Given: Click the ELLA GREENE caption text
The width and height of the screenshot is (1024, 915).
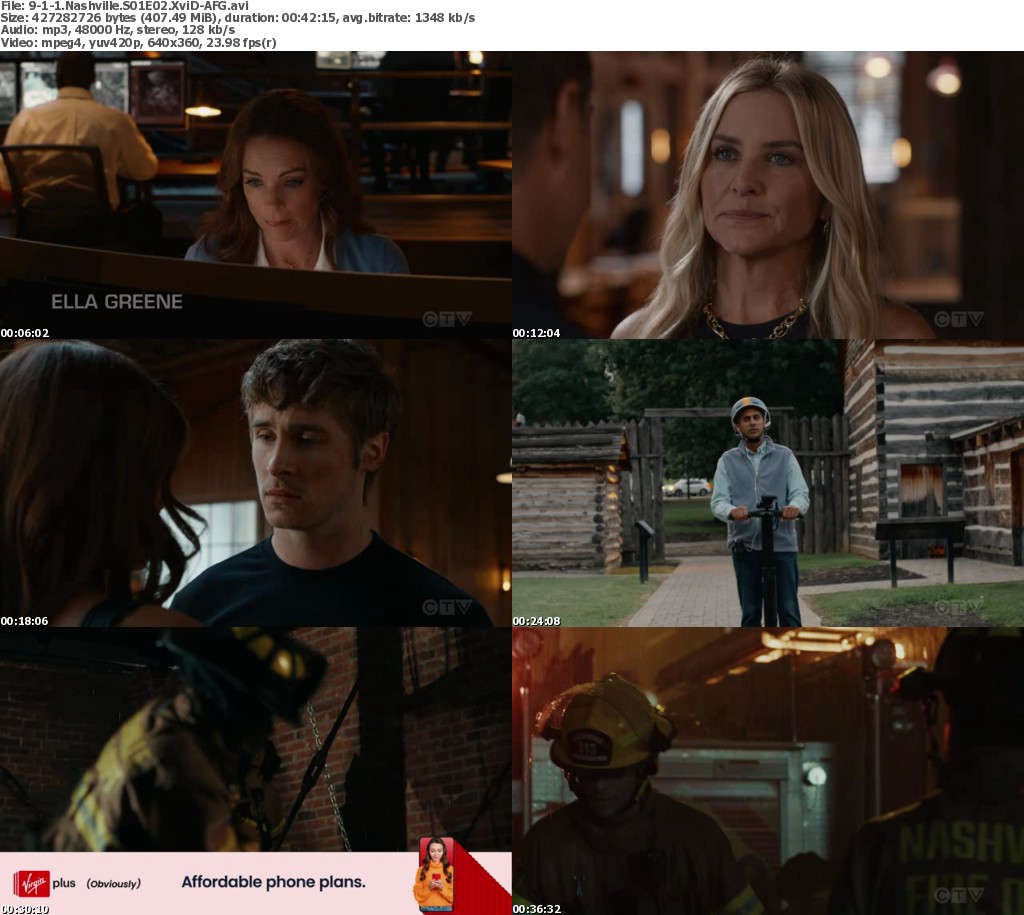Looking at the screenshot, I should 117,302.
